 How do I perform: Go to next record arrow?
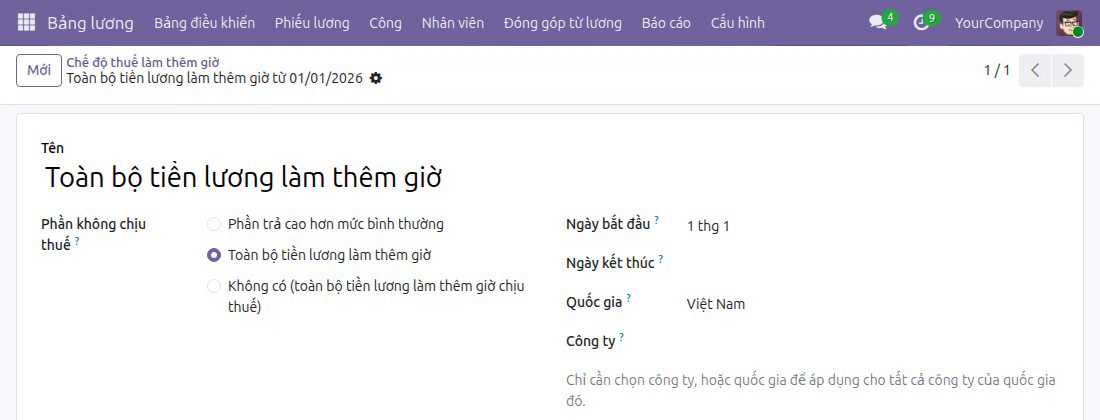click(x=1068, y=70)
